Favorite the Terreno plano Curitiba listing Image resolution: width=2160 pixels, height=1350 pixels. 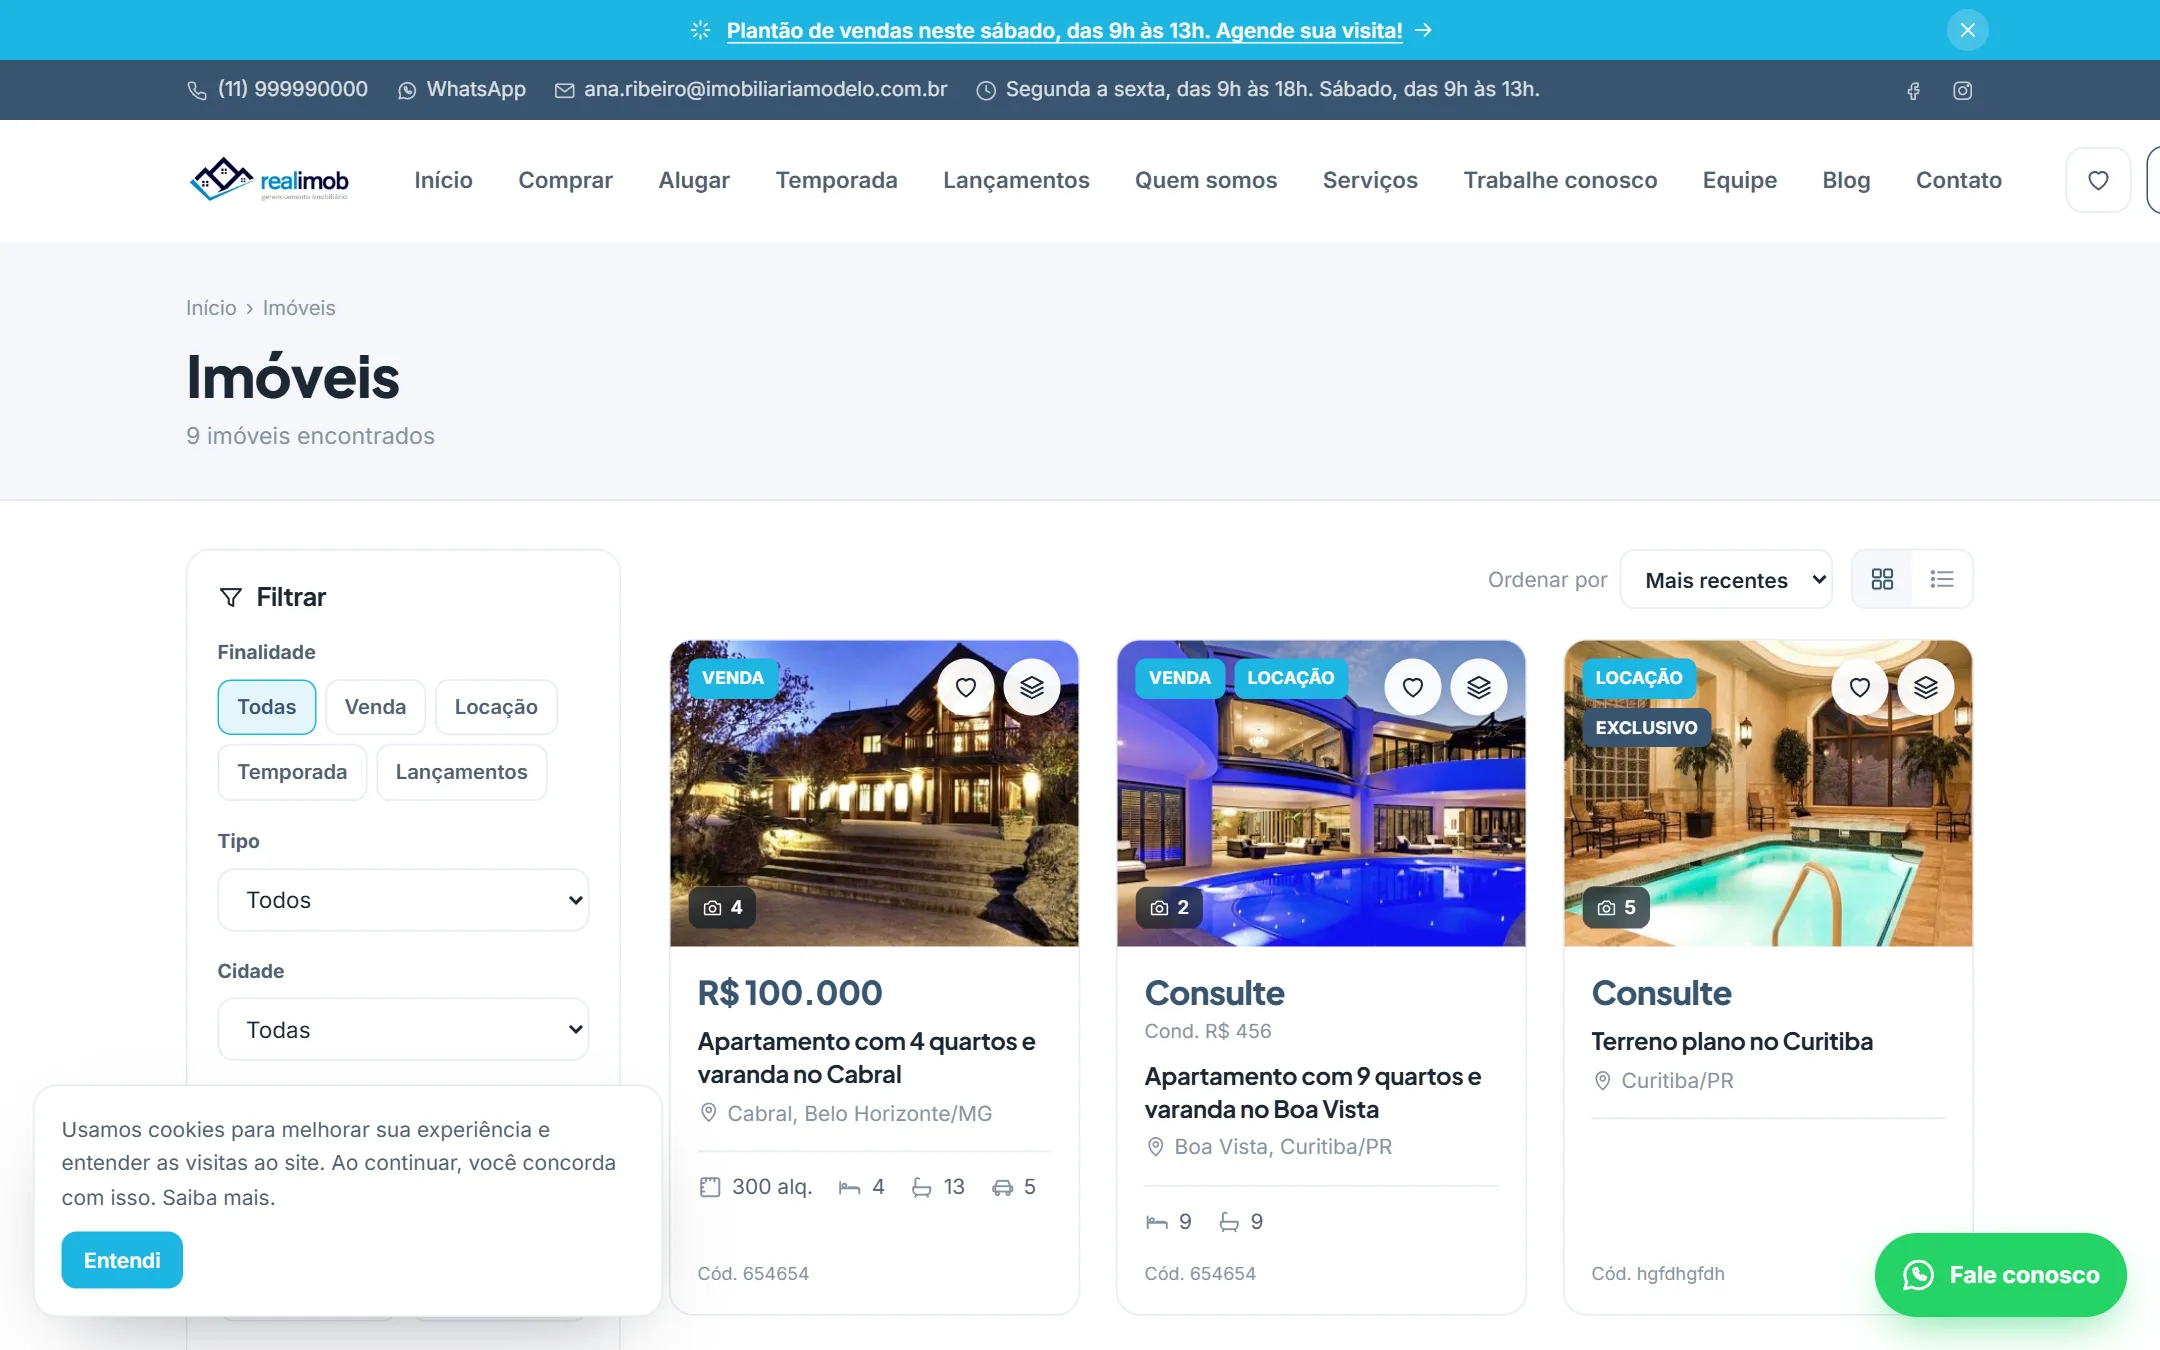[1859, 687]
